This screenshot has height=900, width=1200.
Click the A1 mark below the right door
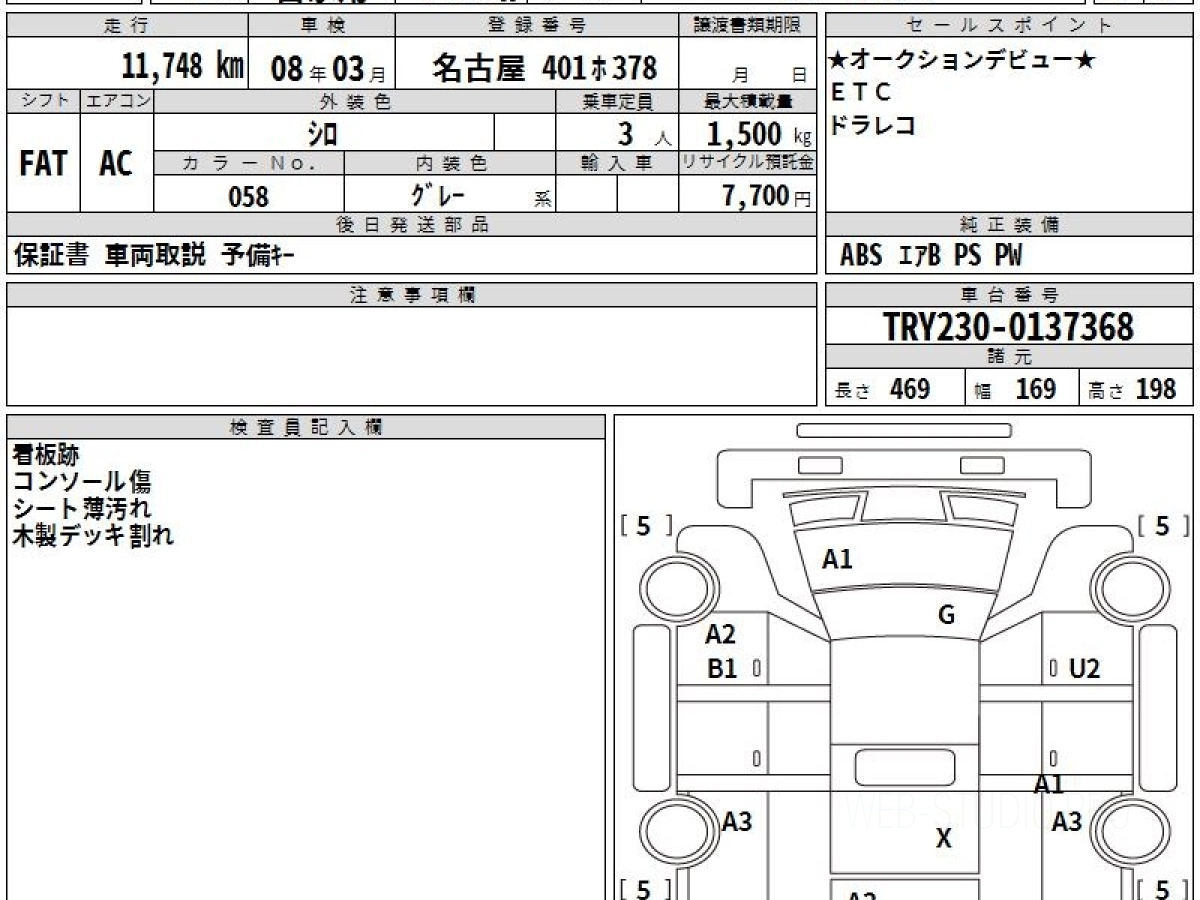[1049, 785]
